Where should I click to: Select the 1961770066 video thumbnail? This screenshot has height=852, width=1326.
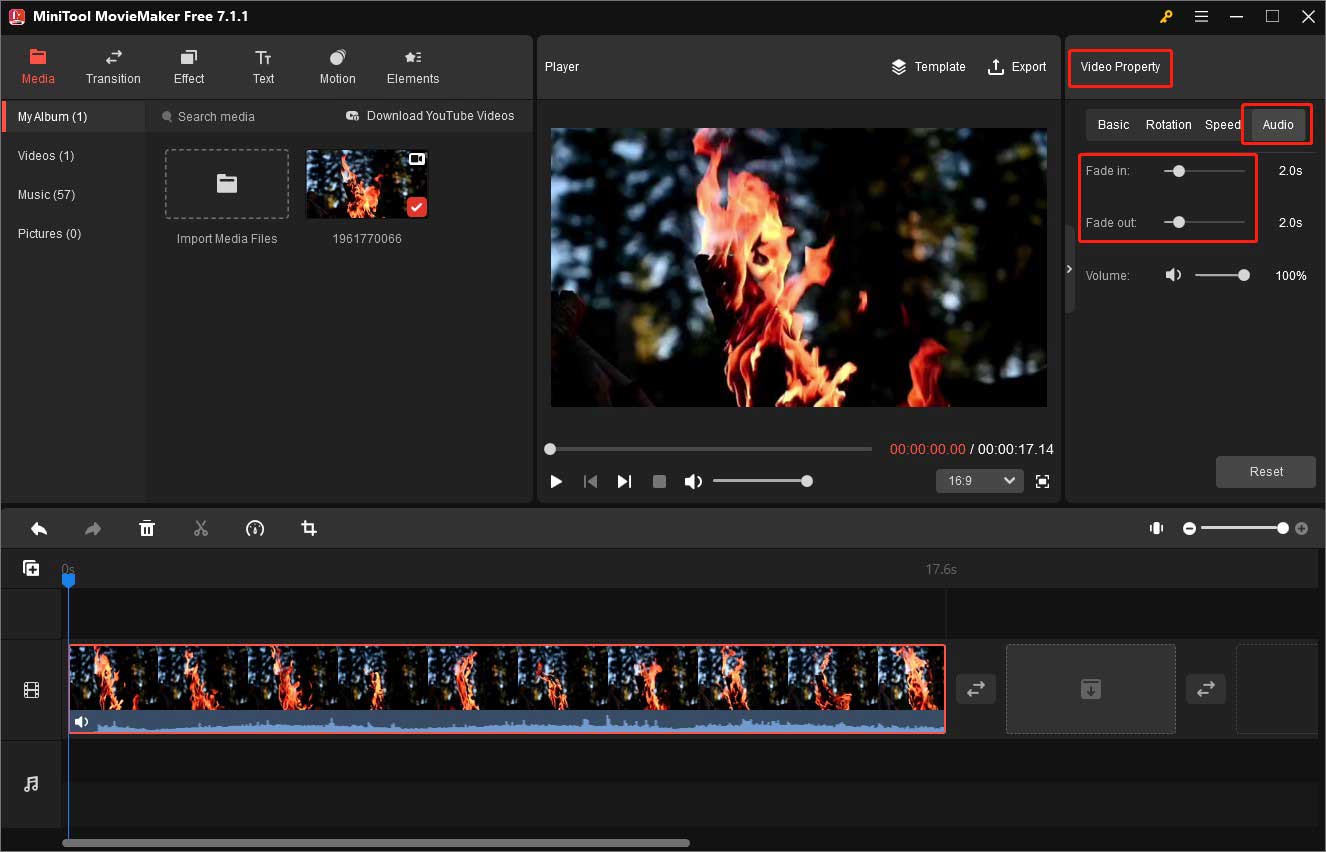click(x=367, y=184)
